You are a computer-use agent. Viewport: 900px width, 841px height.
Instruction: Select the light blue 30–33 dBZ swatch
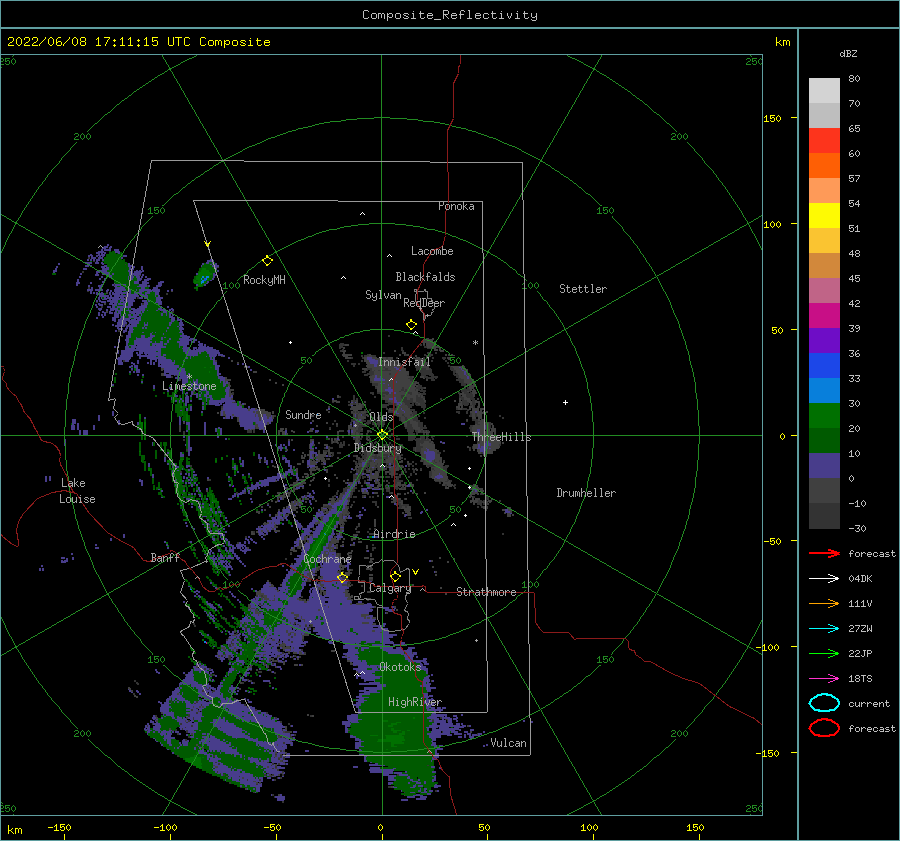(824, 390)
